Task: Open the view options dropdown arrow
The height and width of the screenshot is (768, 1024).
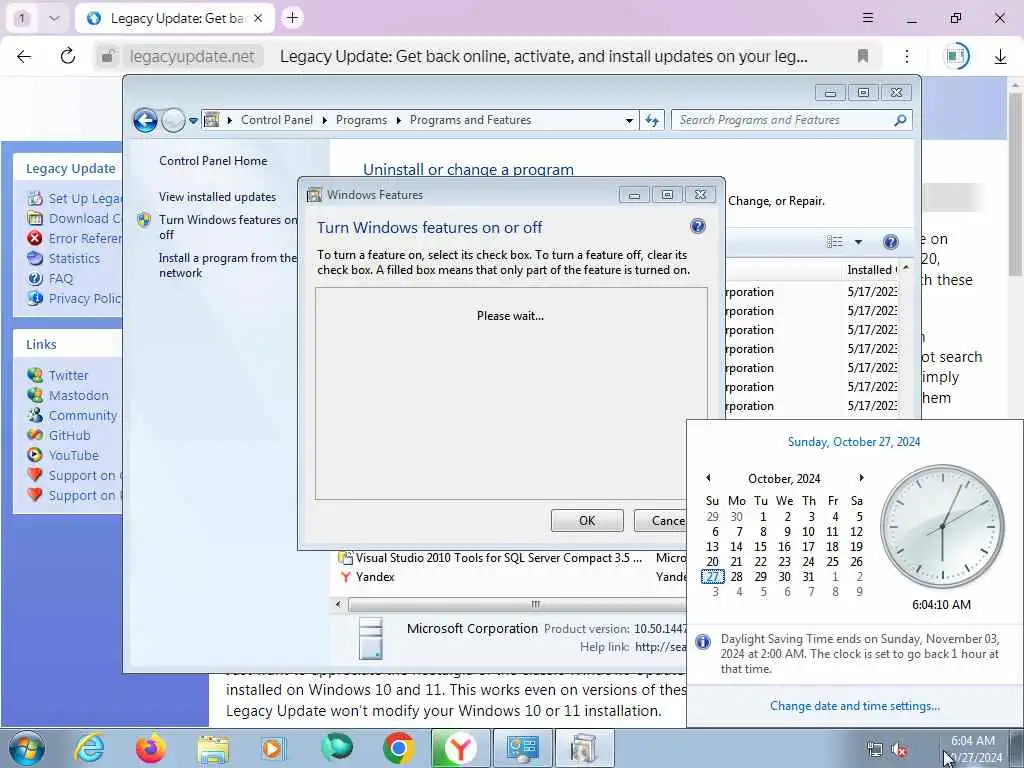Action: [858, 242]
